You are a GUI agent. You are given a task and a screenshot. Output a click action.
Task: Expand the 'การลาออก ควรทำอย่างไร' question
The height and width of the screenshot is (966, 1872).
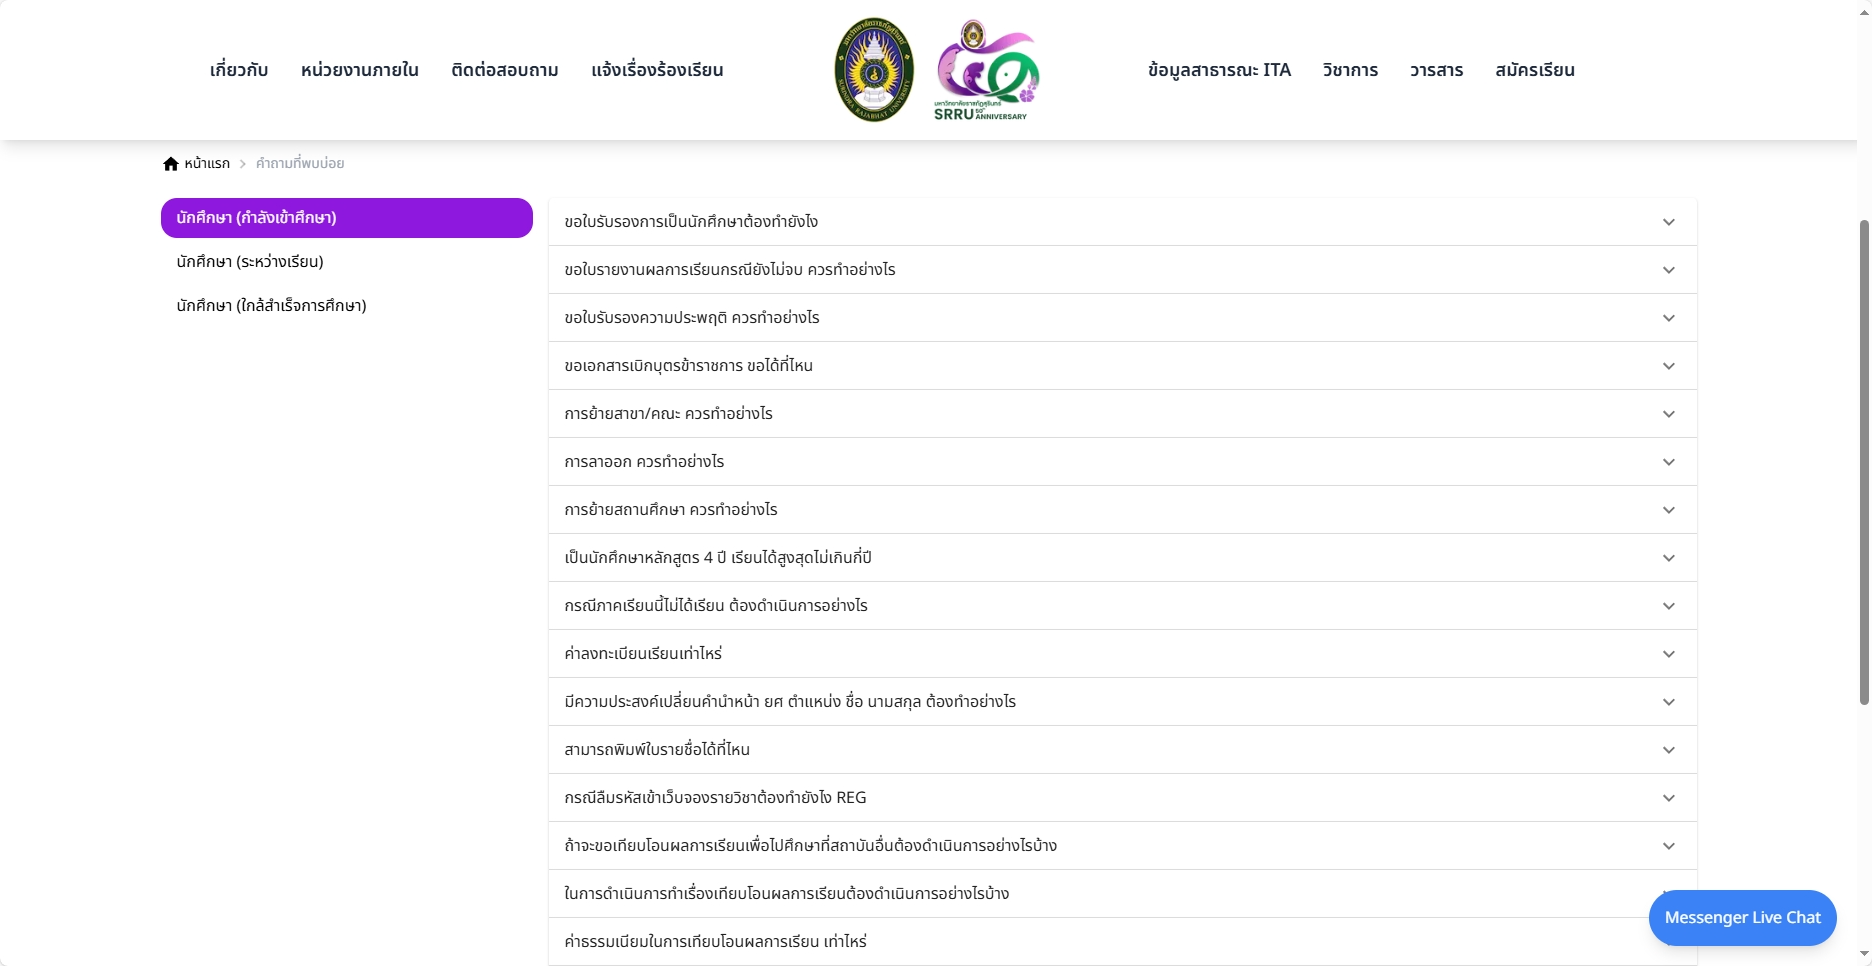1118,461
